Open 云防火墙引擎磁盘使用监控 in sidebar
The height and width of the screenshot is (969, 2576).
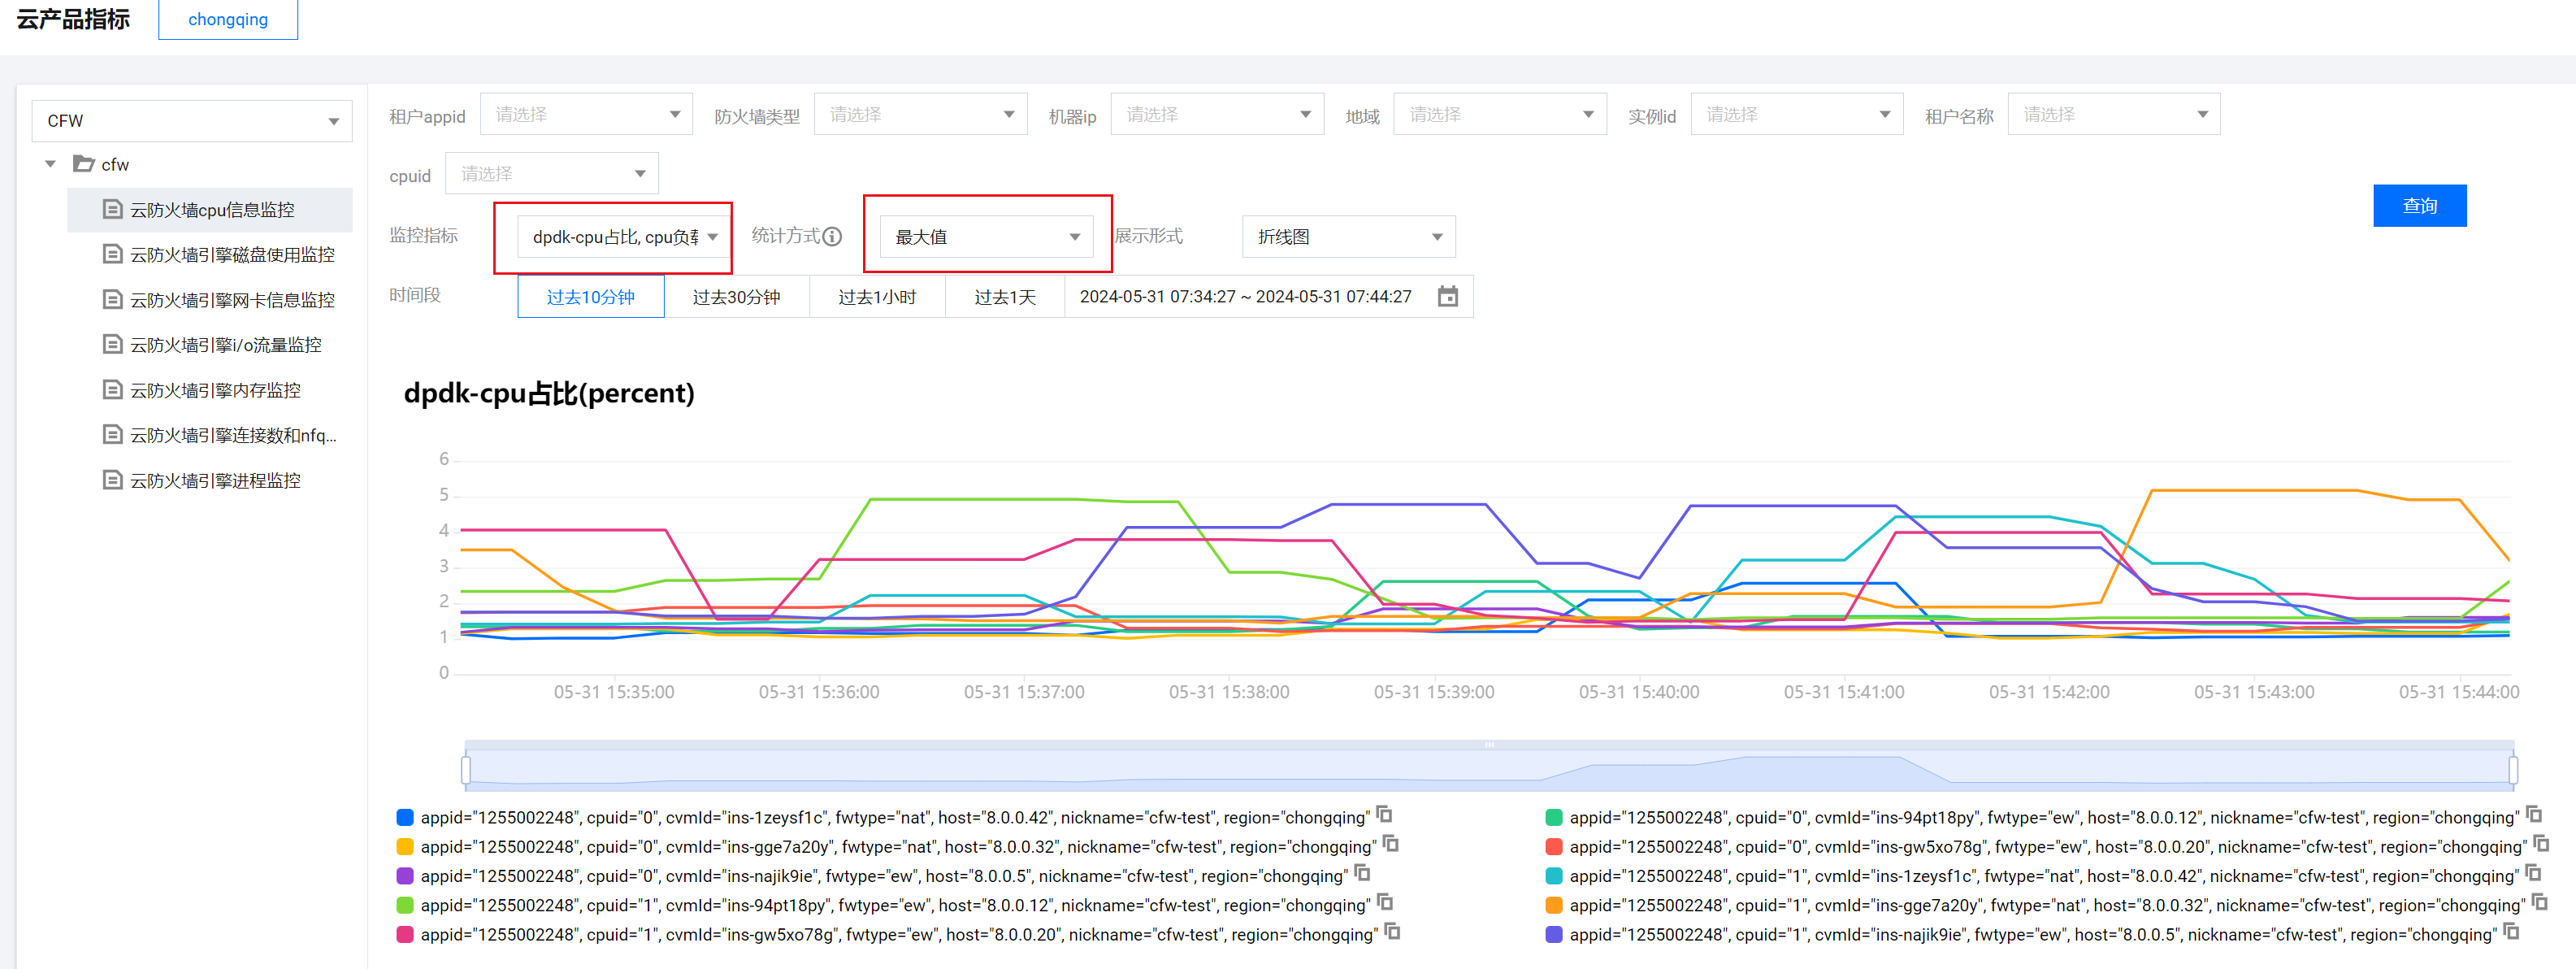(x=232, y=255)
